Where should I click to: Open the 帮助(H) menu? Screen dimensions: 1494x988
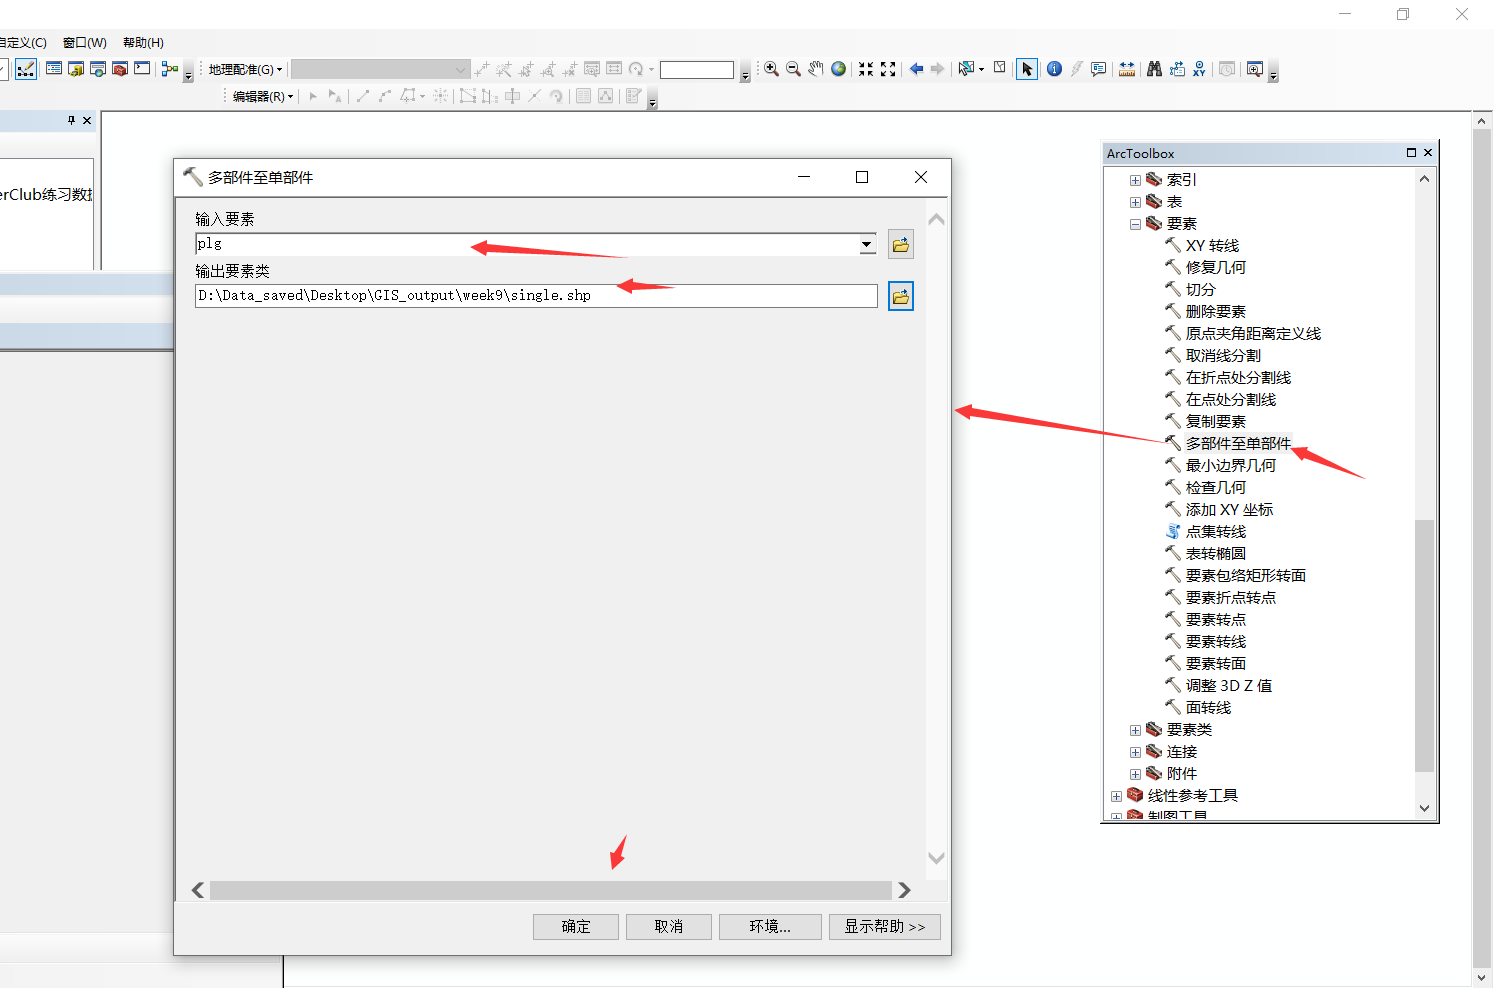tap(143, 42)
